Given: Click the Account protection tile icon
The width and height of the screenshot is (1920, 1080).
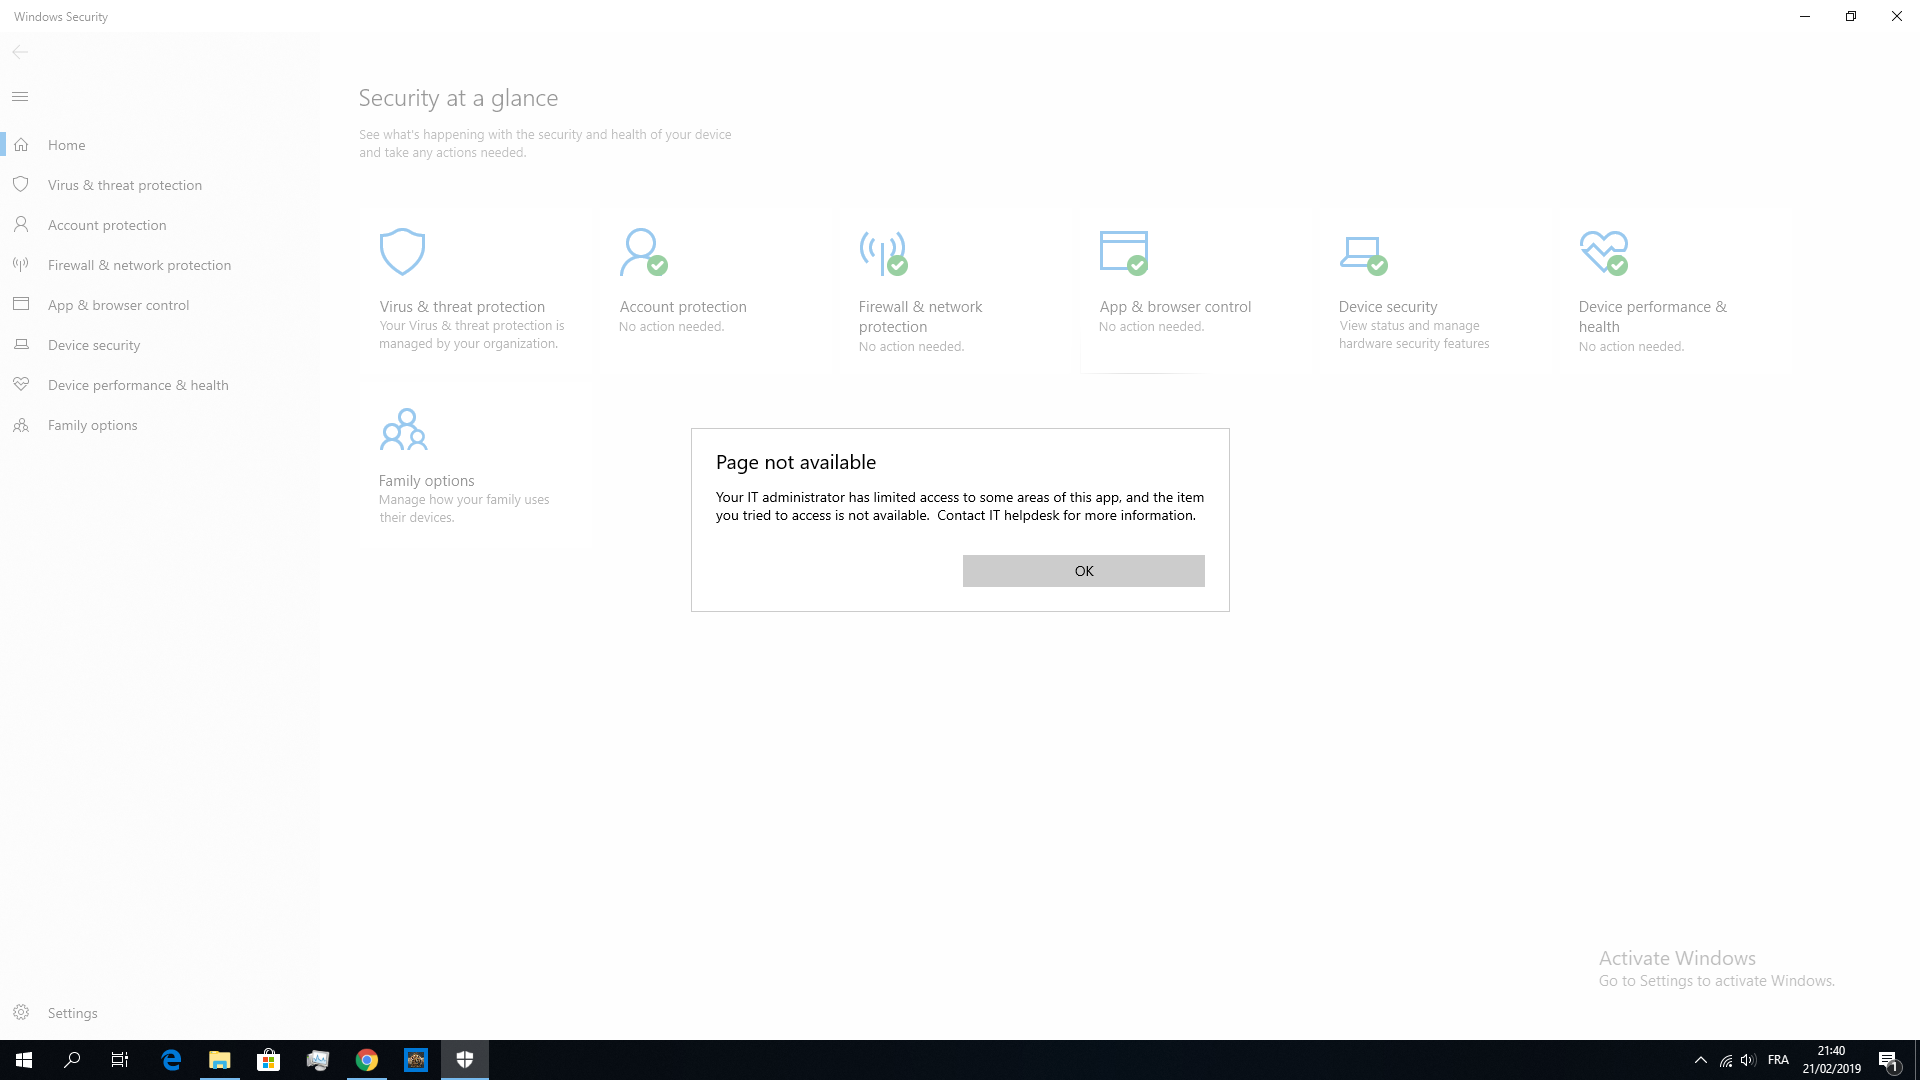Looking at the screenshot, I should coord(642,252).
